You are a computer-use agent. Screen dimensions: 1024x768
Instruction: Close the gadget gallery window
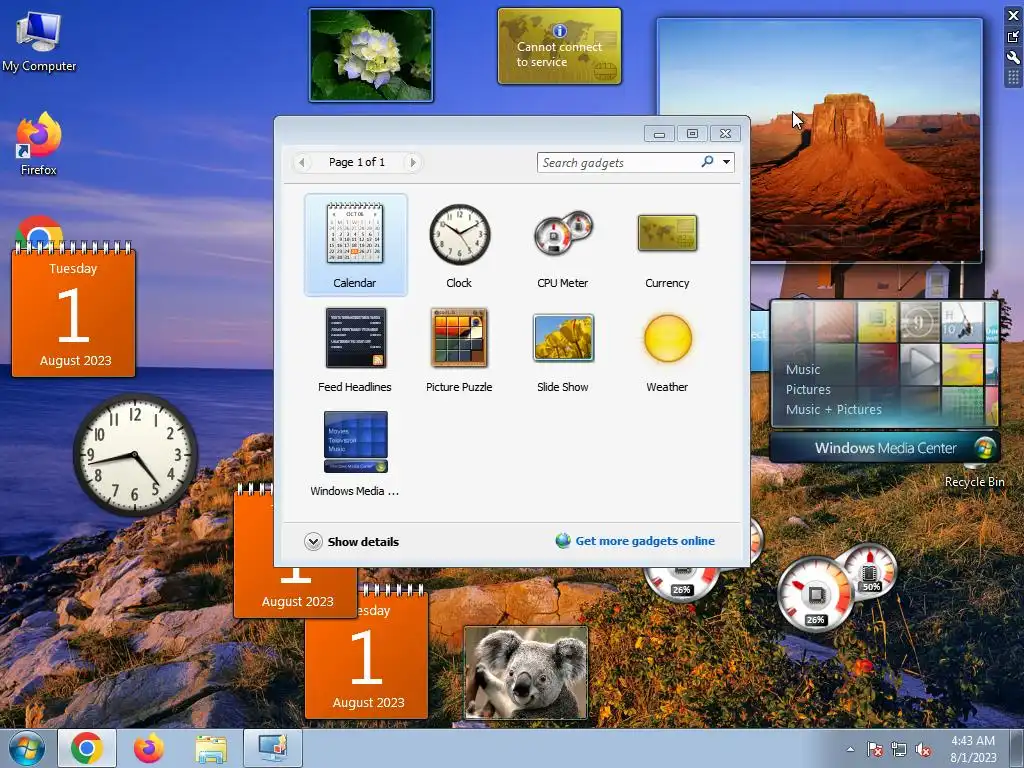[725, 134]
